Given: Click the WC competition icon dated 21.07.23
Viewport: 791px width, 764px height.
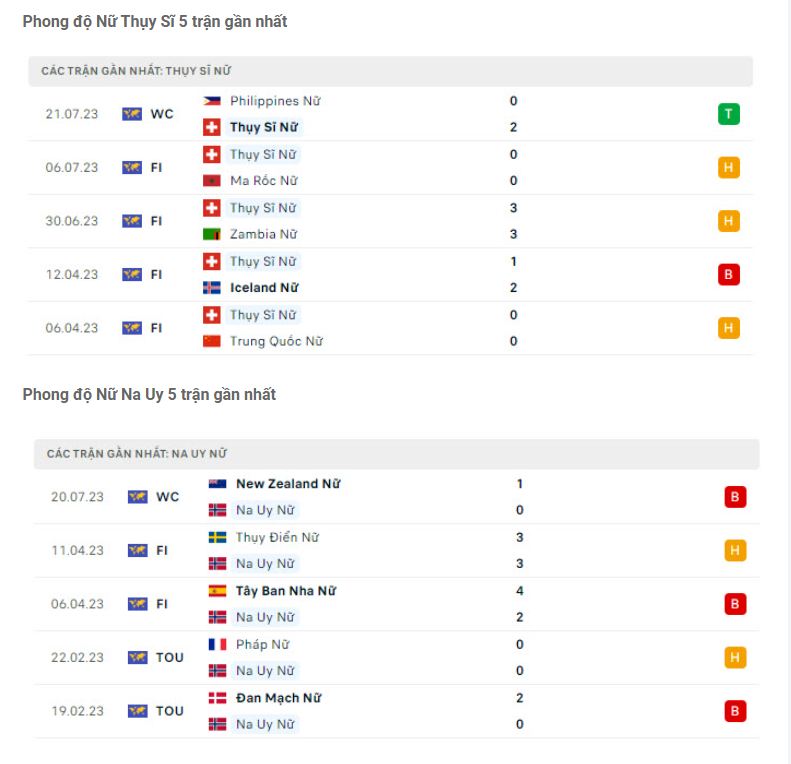Looking at the screenshot, I should coord(132,114).
